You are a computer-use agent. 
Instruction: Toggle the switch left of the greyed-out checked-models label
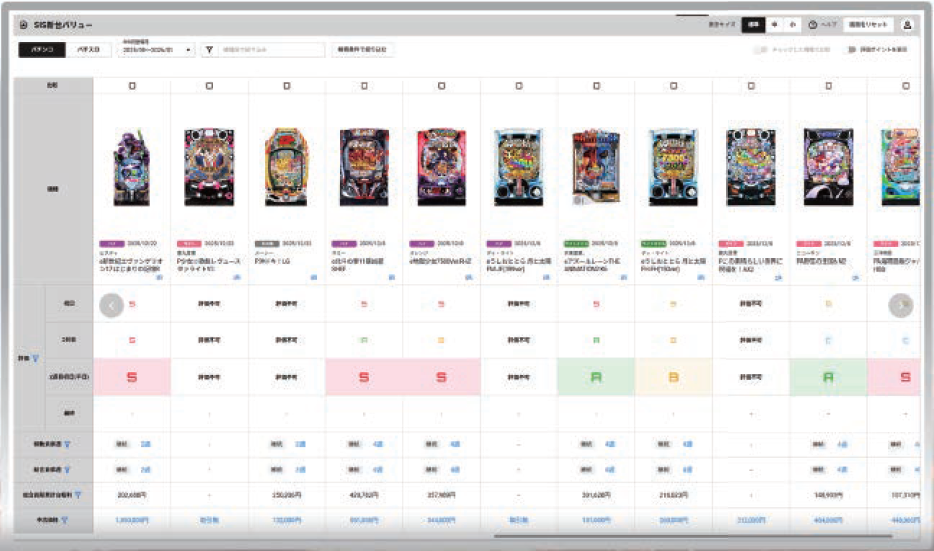(x=761, y=50)
